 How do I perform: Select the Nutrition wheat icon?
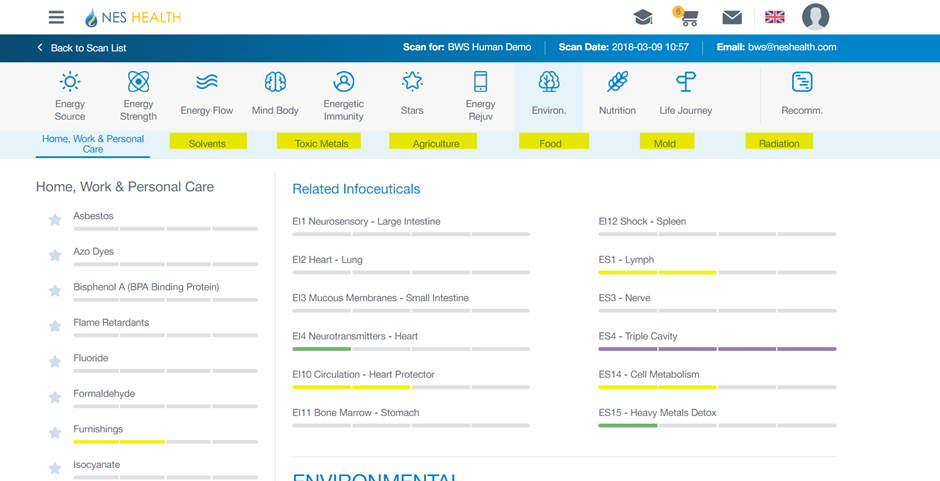coord(617,82)
